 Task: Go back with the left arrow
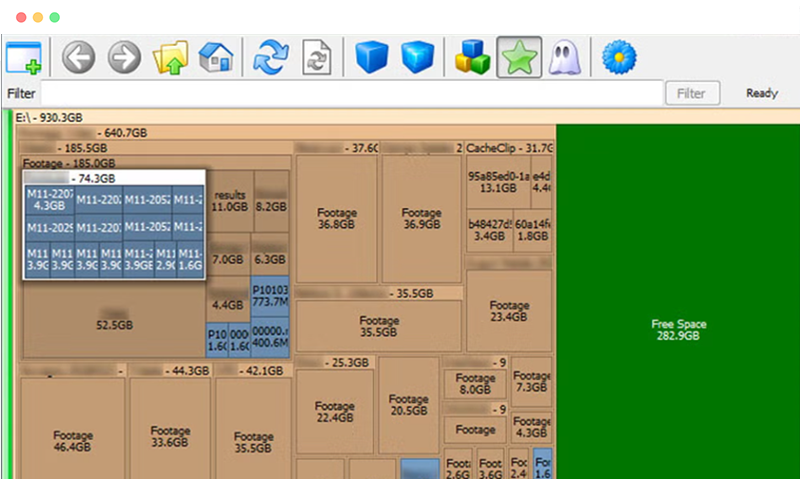pyautogui.click(x=78, y=58)
